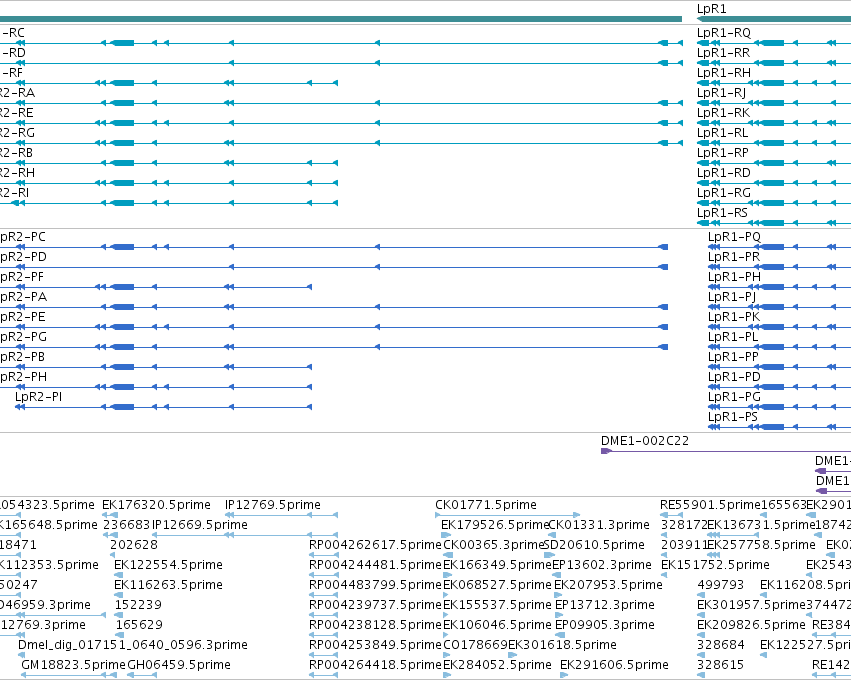Click the LpR1-RP transcript label

tap(723, 154)
